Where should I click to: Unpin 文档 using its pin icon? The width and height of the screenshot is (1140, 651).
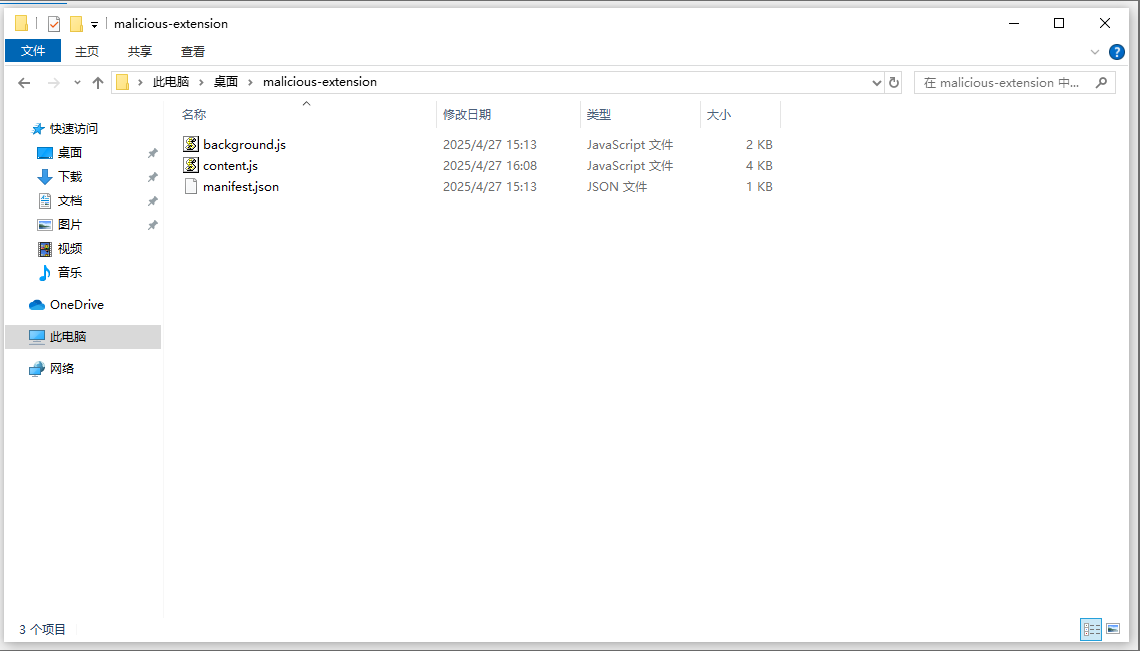click(153, 201)
